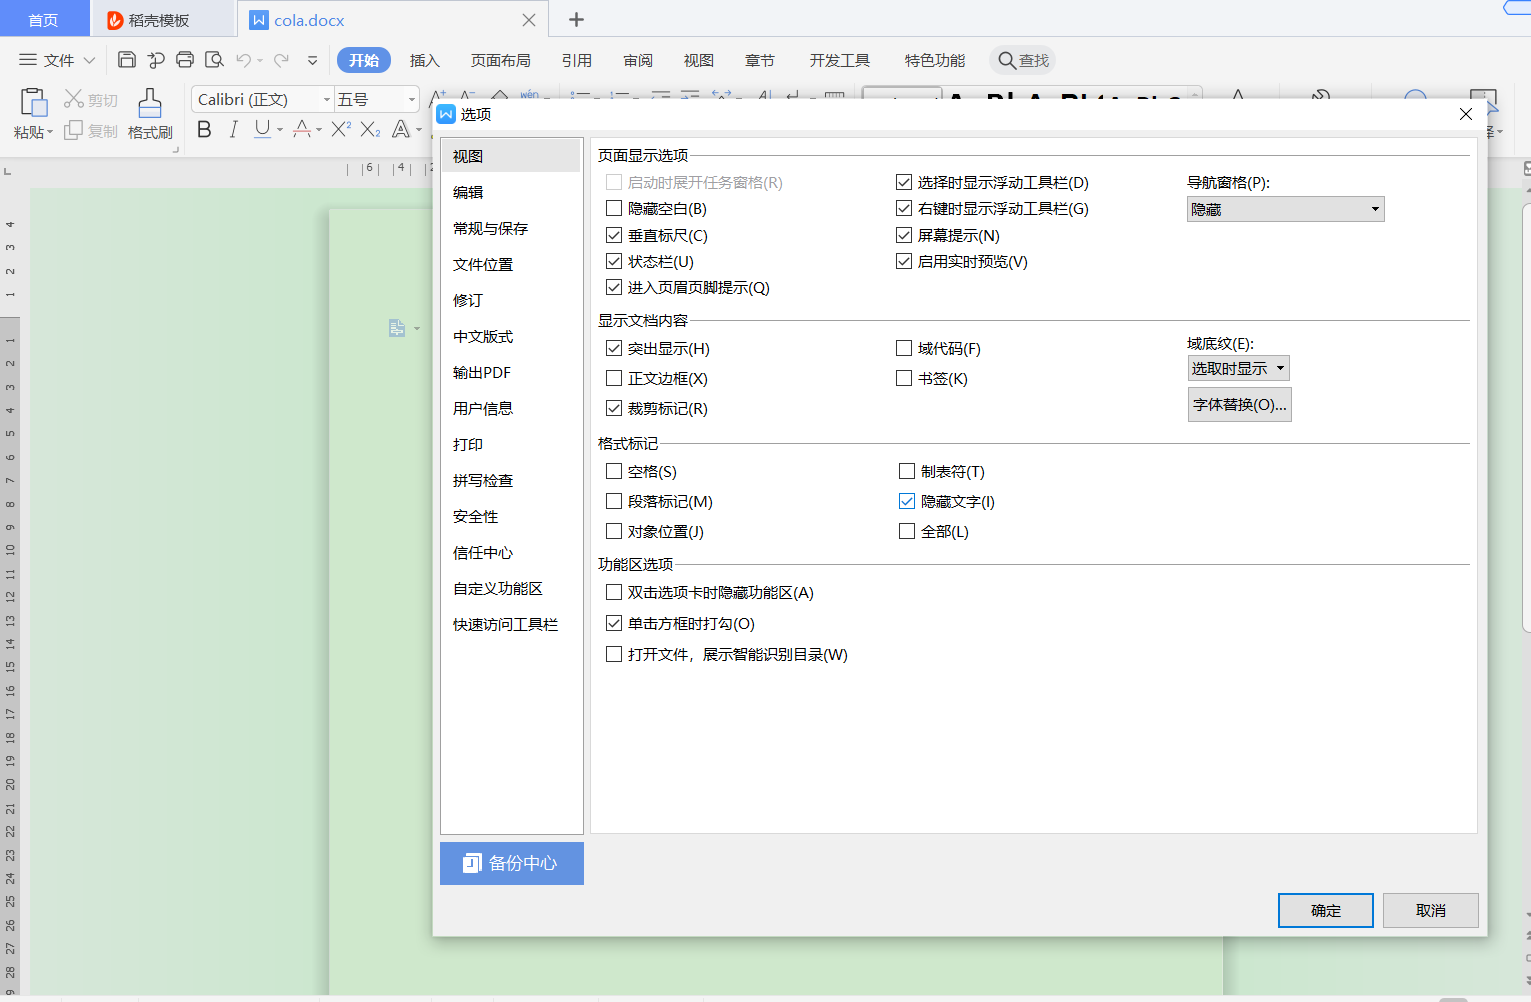Screen dimensions: 1531x1002
Task: Apply superscript formatting (X²)
Action: click(x=341, y=130)
